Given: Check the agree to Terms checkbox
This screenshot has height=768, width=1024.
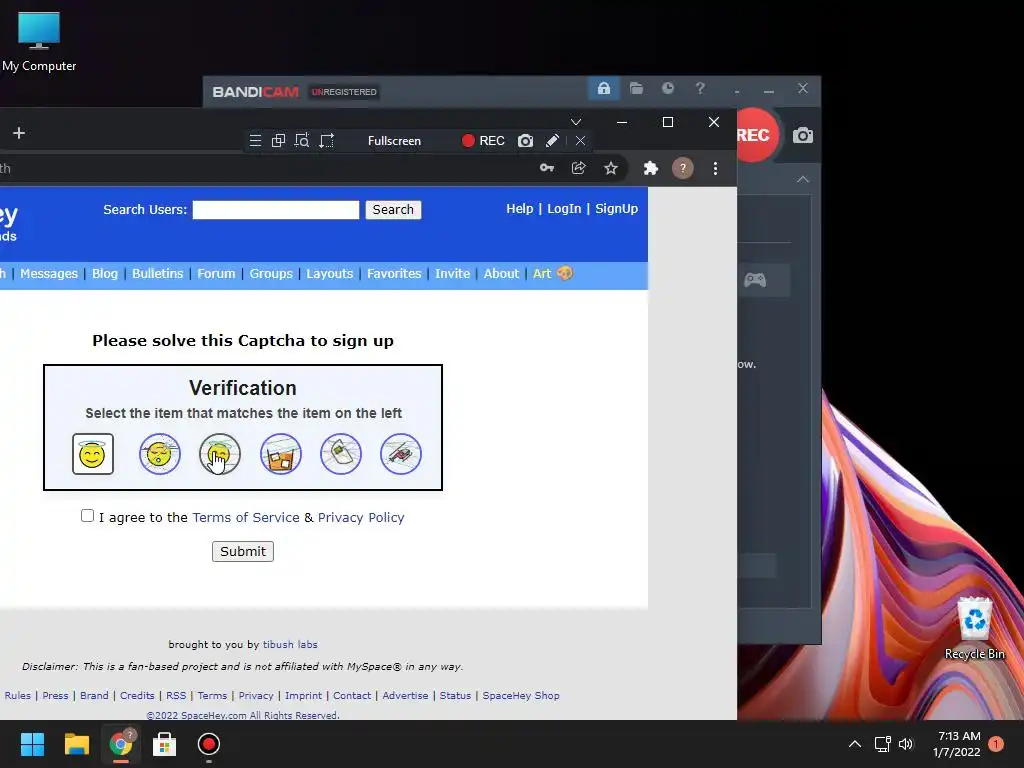Looking at the screenshot, I should pos(88,516).
